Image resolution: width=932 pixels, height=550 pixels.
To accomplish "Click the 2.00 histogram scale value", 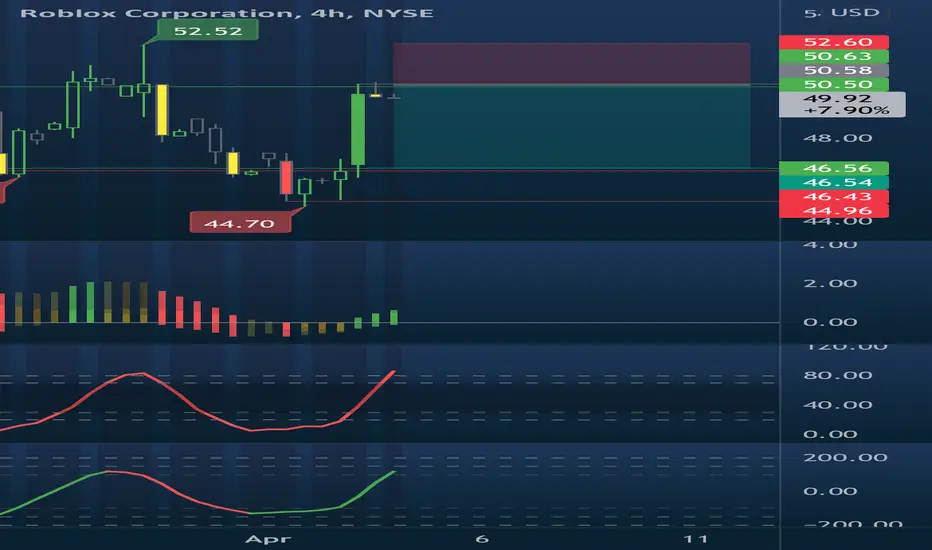I will click(830, 283).
